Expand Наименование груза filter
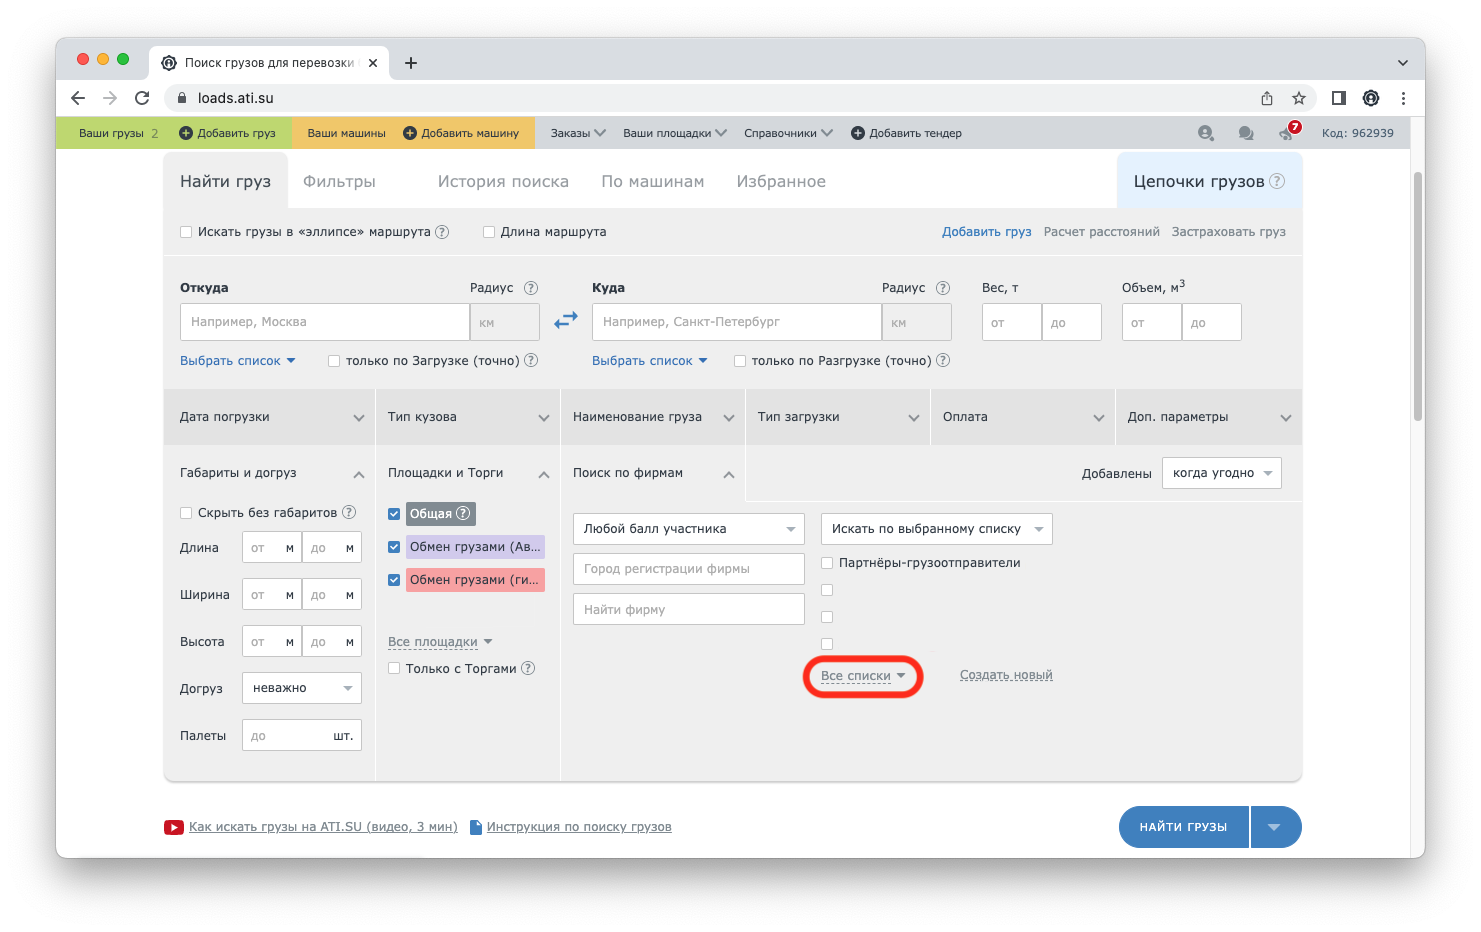 [x=653, y=417]
